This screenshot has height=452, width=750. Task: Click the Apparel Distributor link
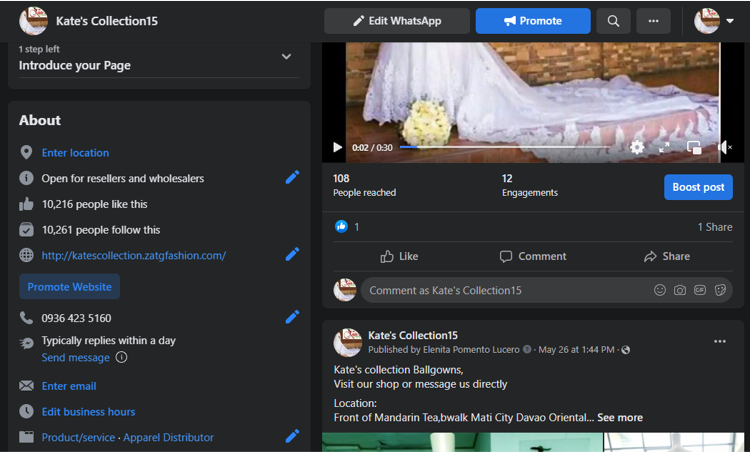tap(168, 437)
